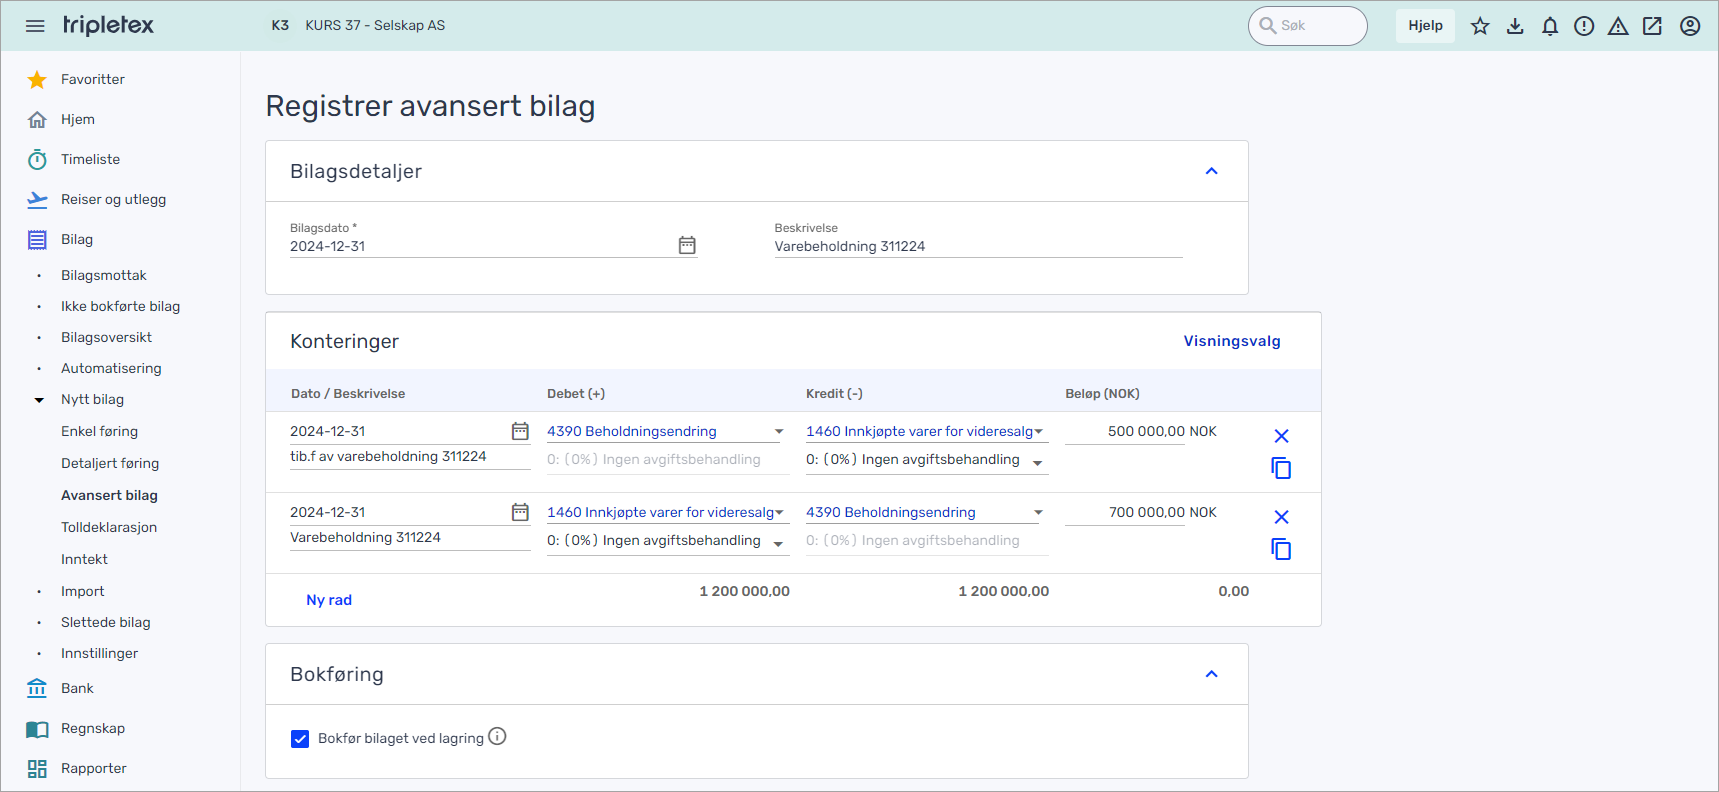Screen dimensions: 1719x792
Task: Open Bilagsmottak
Action: click(x=104, y=275)
